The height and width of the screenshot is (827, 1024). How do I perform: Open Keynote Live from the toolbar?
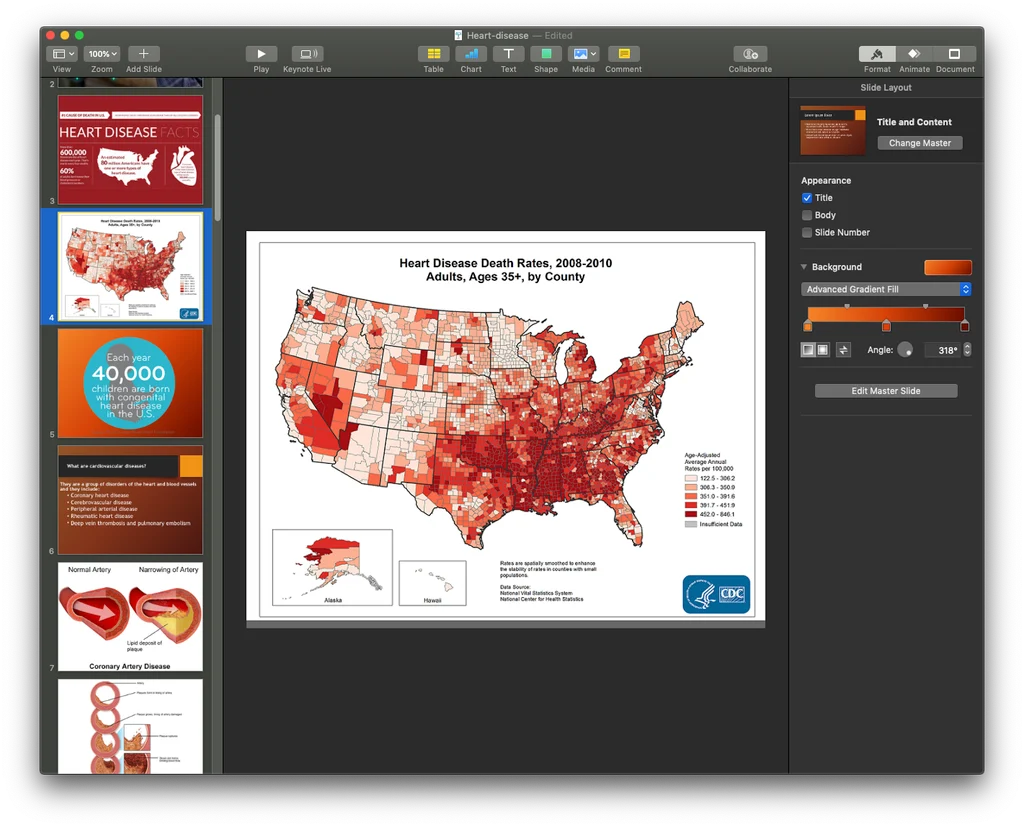pos(307,54)
